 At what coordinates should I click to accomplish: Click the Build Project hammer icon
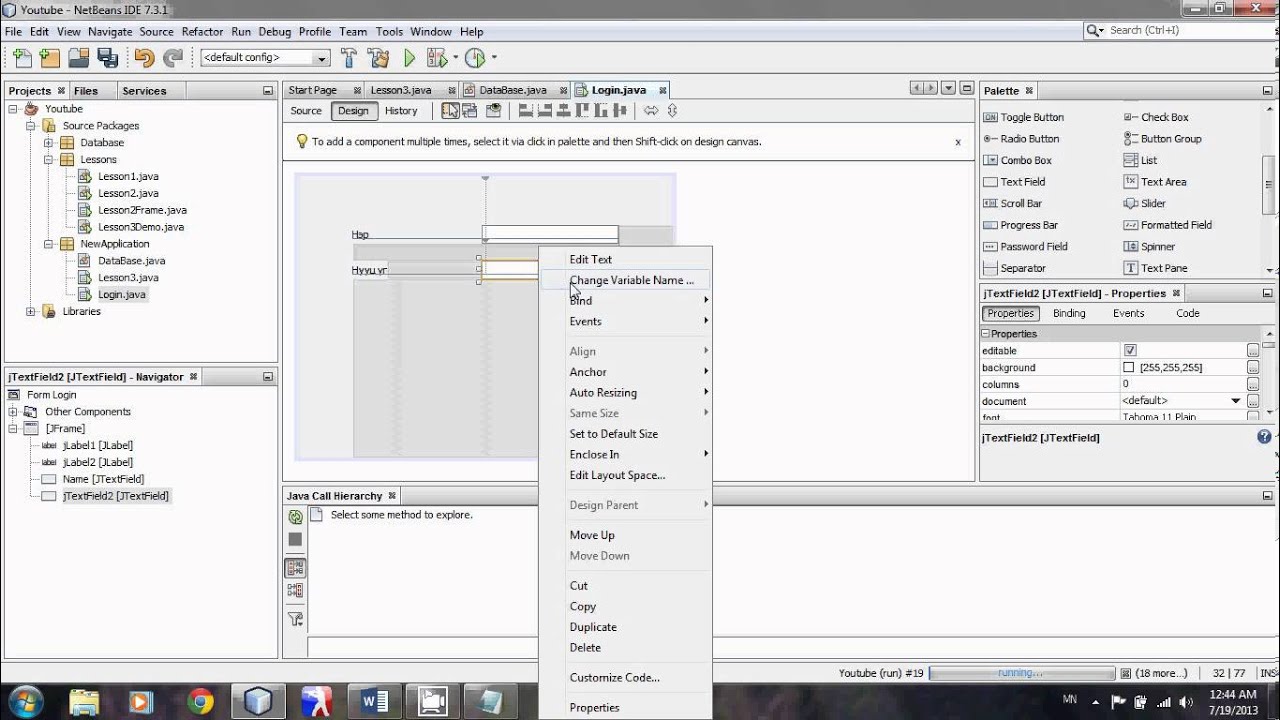(x=349, y=58)
